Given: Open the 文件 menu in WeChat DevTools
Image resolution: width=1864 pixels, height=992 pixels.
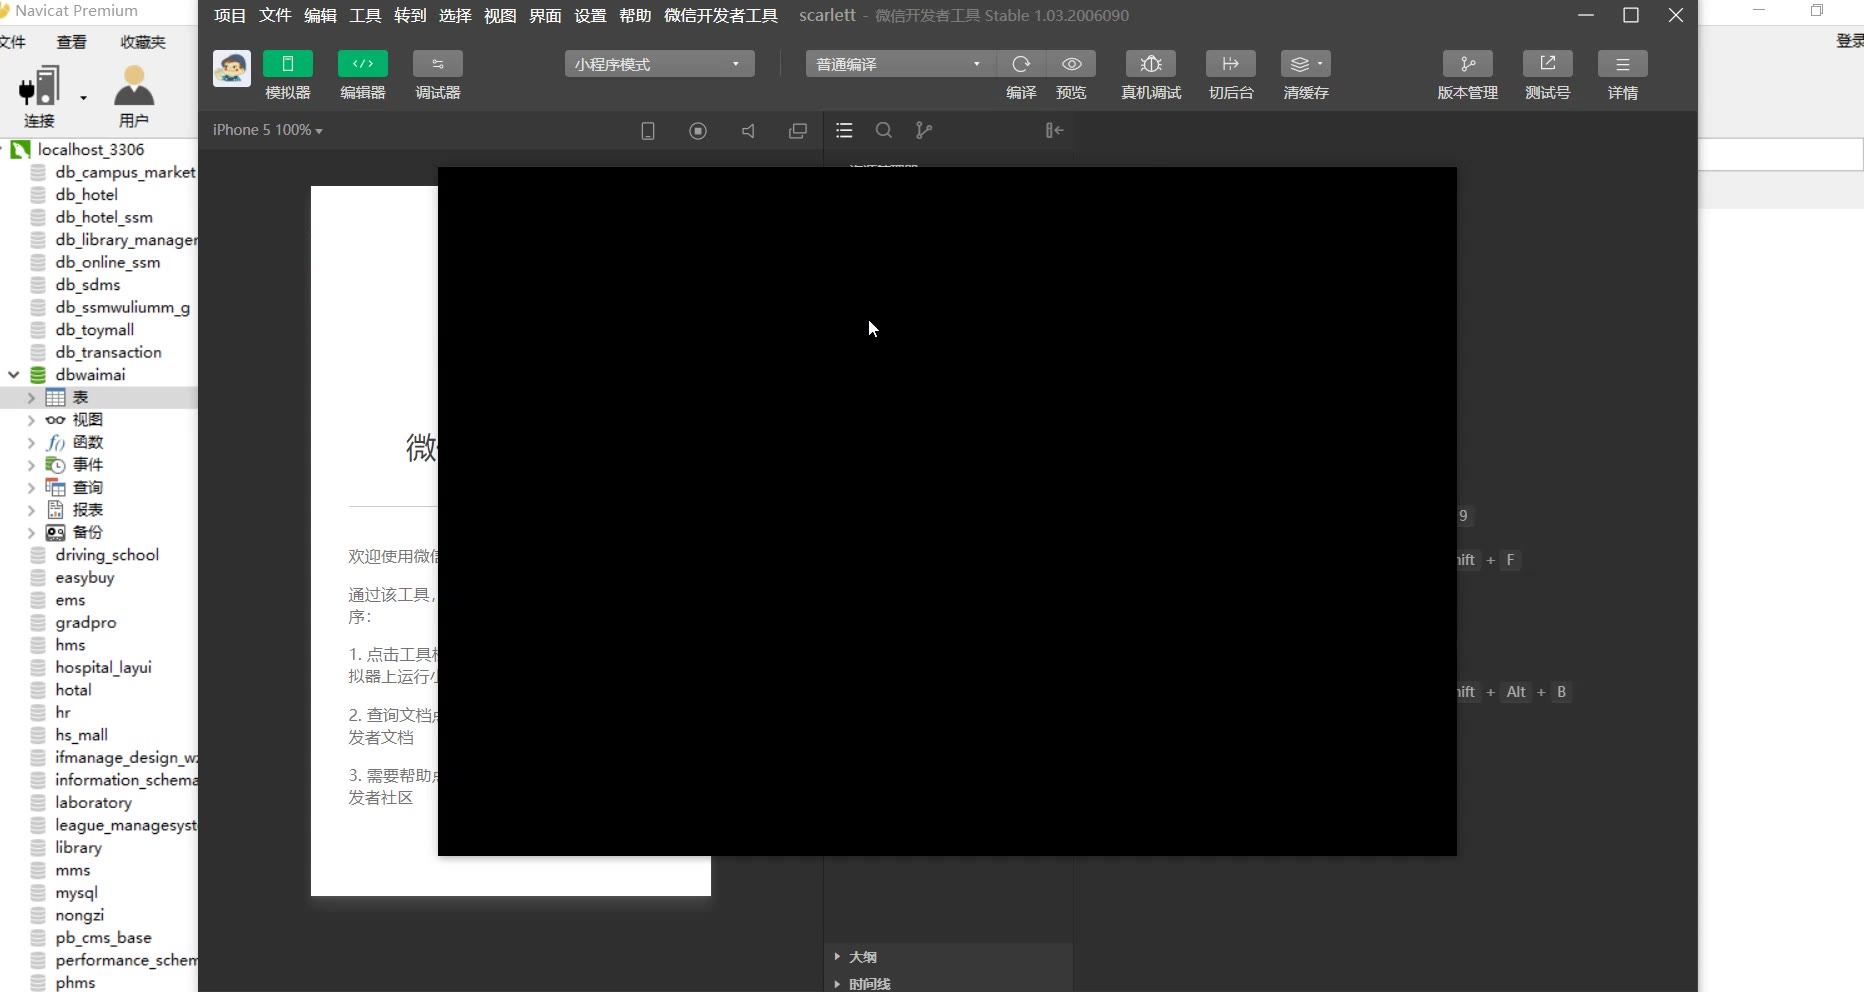Looking at the screenshot, I should click(x=275, y=15).
